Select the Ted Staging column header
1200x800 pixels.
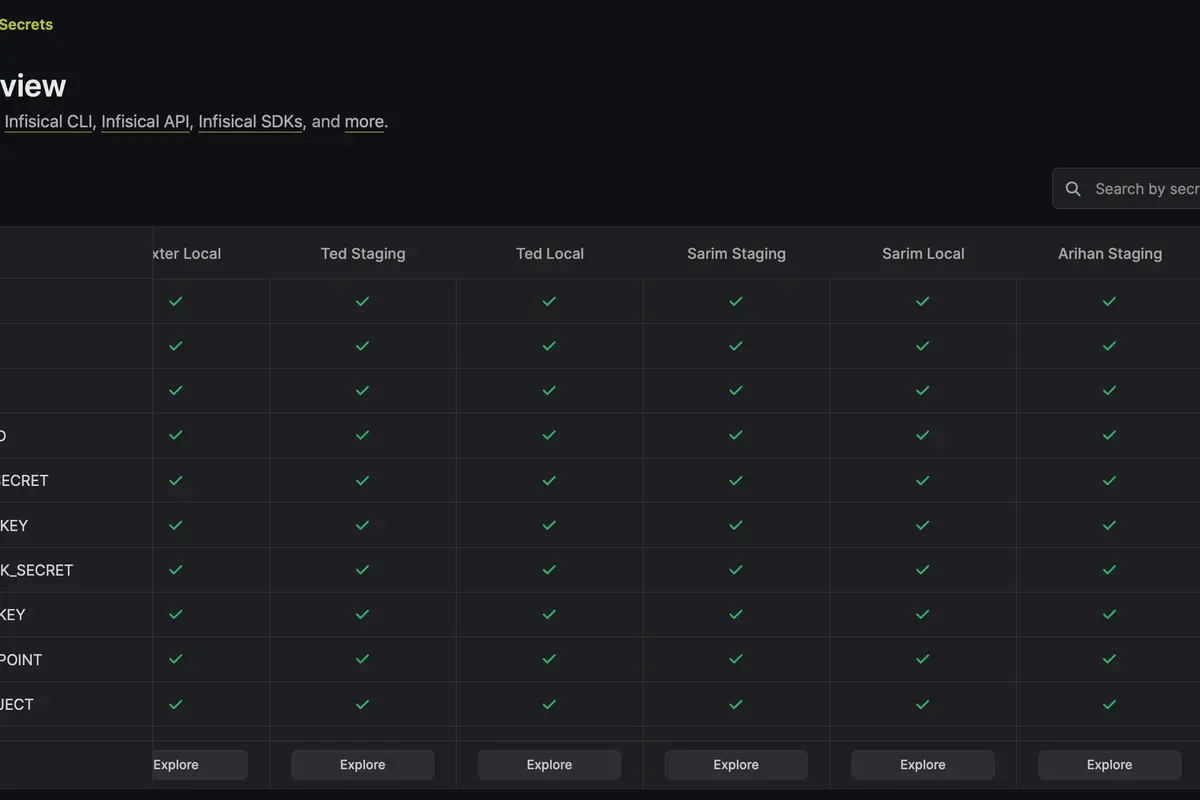click(363, 254)
